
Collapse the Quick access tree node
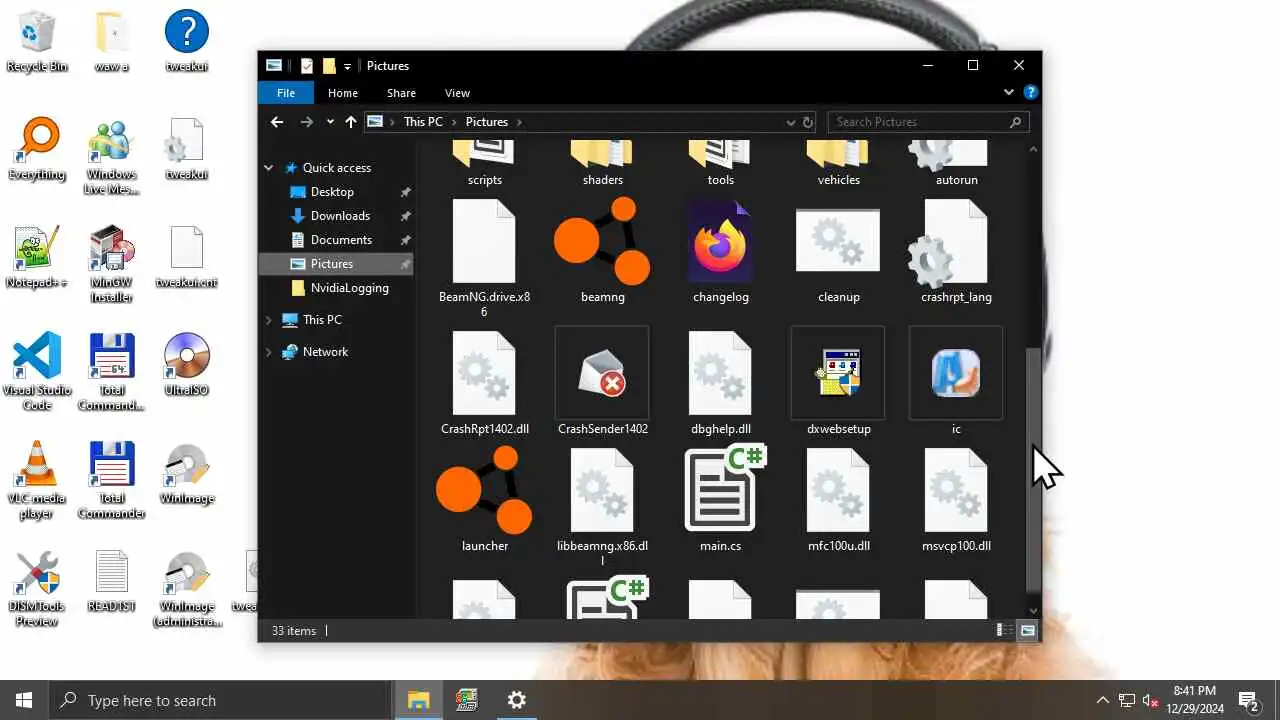(x=269, y=168)
